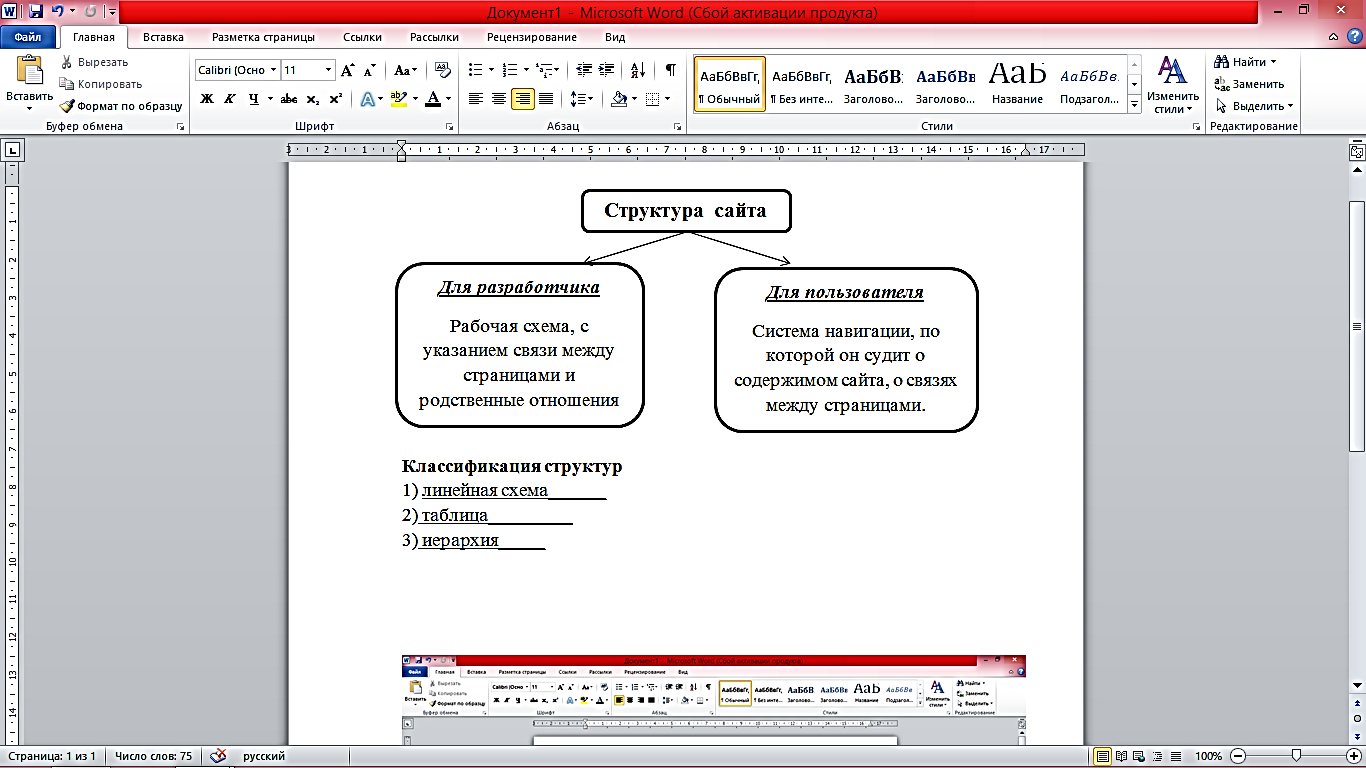The width and height of the screenshot is (1366, 768).
Task: Open the Aa change case dropdown
Action: pos(406,70)
